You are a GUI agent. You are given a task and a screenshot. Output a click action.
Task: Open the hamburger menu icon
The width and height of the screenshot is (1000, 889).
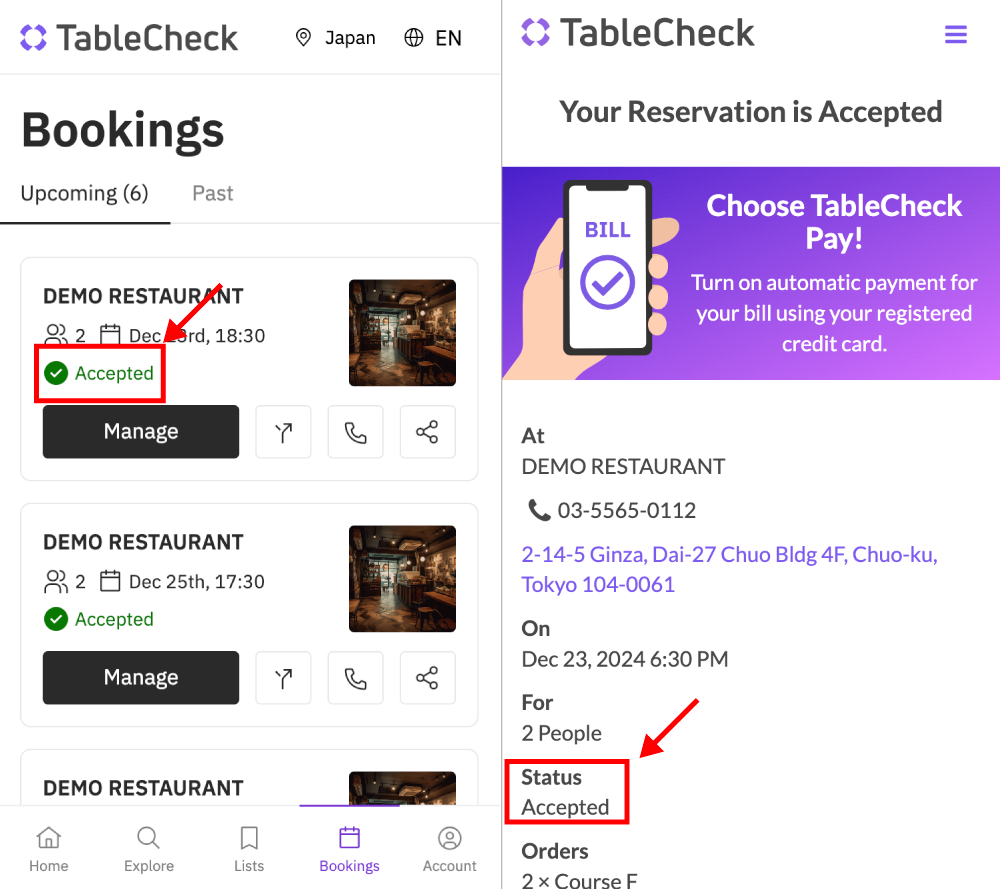click(x=956, y=35)
